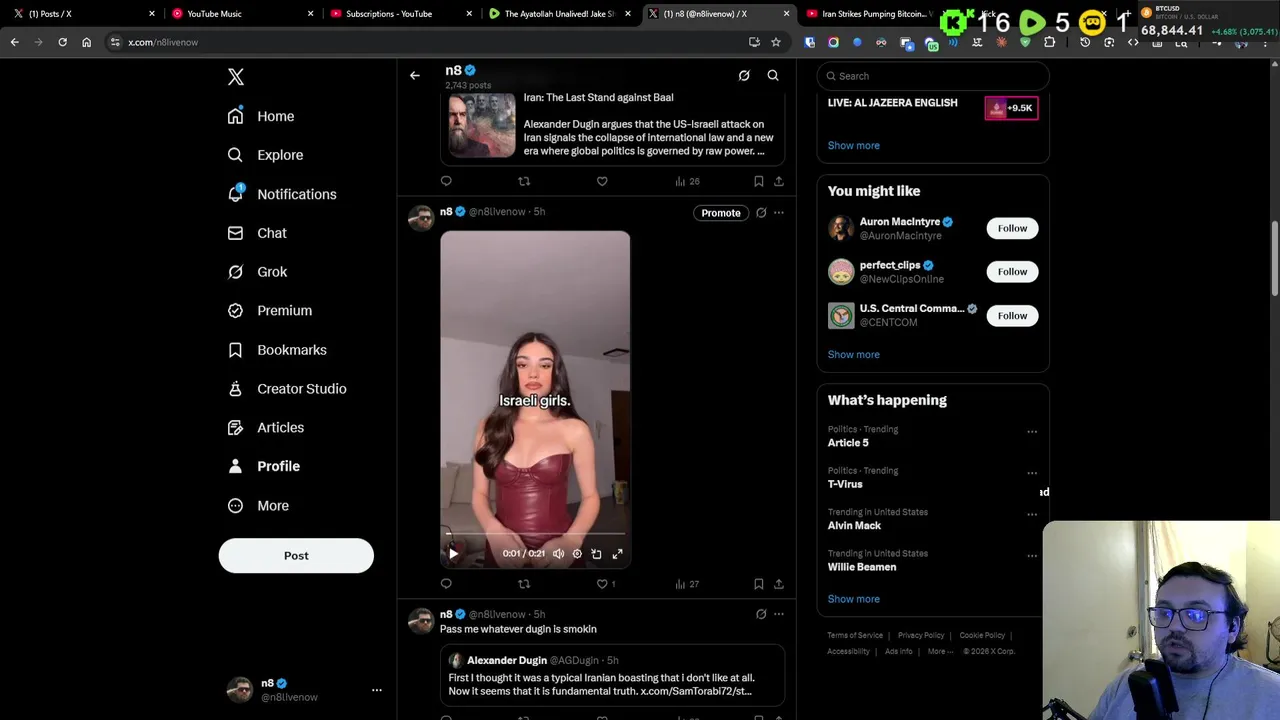Click the Grok explain icon on the video post
Screen dimensions: 1280x720
[761, 213]
